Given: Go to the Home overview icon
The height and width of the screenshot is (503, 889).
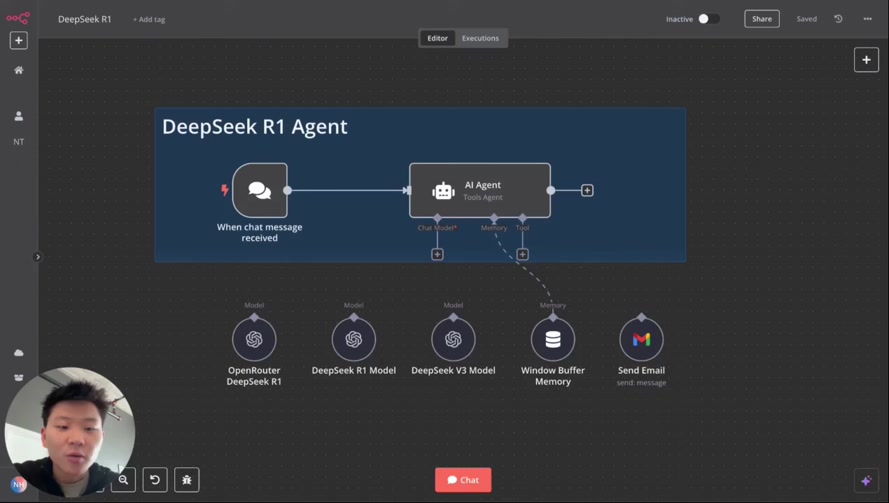Looking at the screenshot, I should (19, 70).
